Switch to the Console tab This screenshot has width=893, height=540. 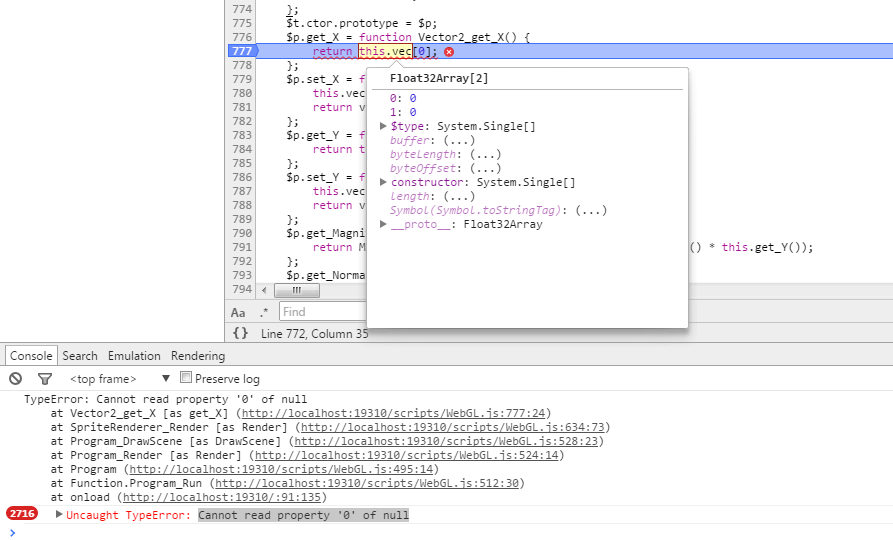[31, 355]
